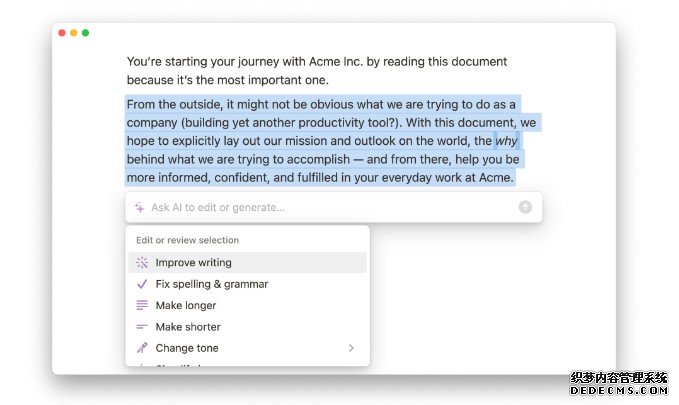Viewport: 679px width, 405px height.
Task: Open the "Change tone" menu entry
Action: [x=187, y=348]
